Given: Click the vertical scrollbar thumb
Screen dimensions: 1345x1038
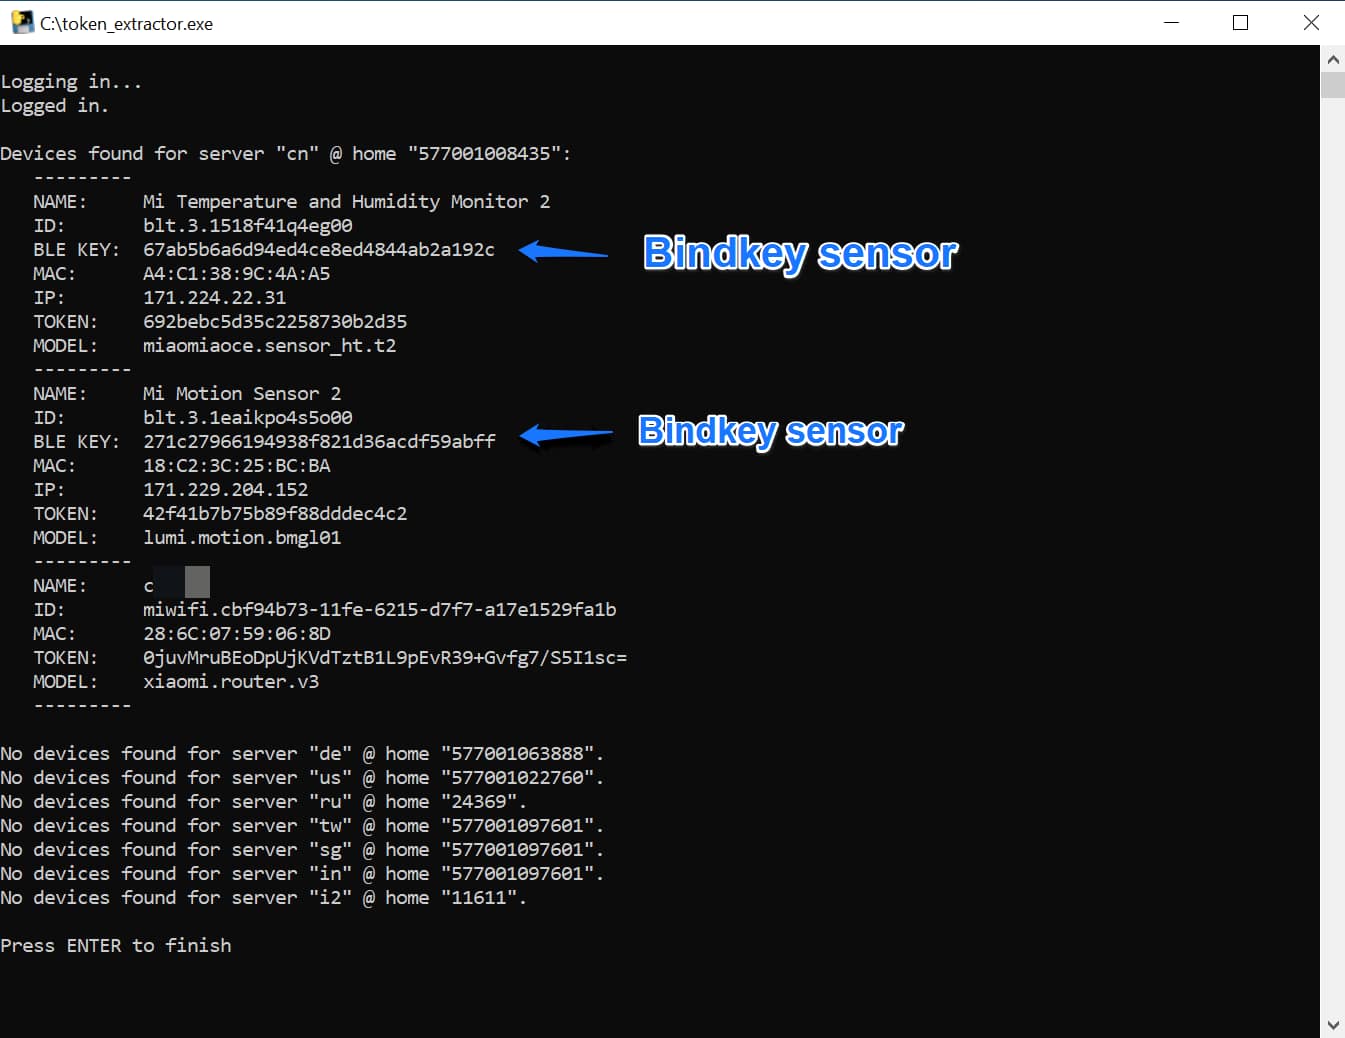Looking at the screenshot, I should [x=1332, y=85].
